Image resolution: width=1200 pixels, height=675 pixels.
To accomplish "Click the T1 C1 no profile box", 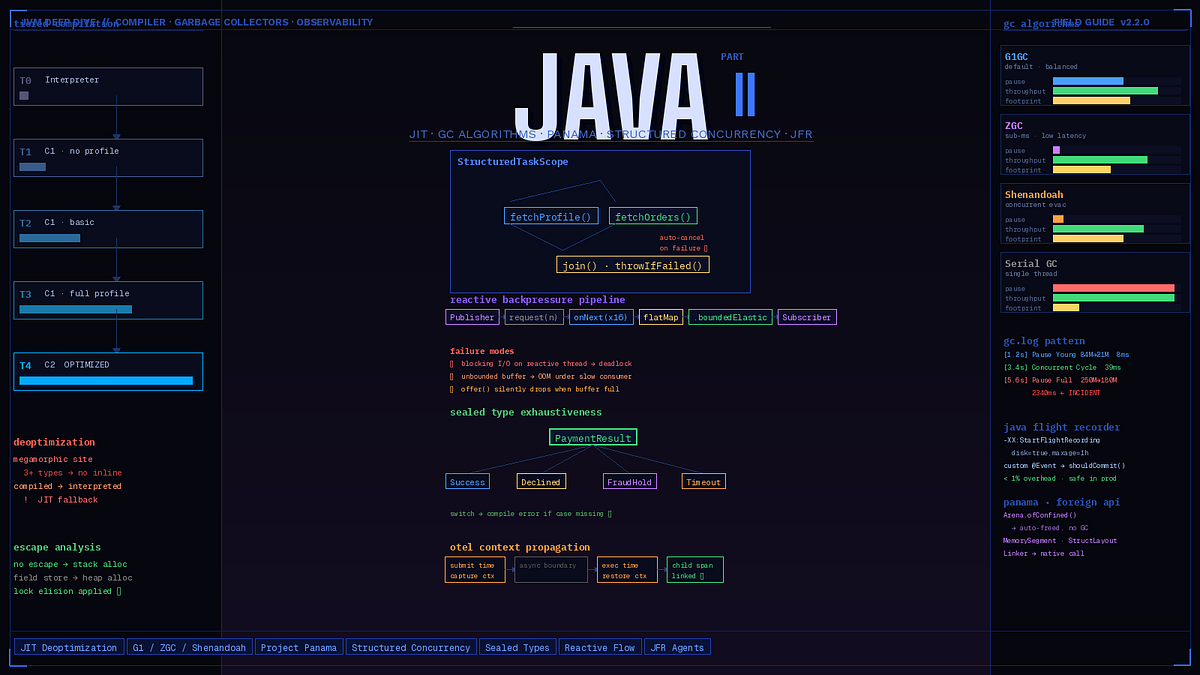I will pyautogui.click(x=108, y=158).
